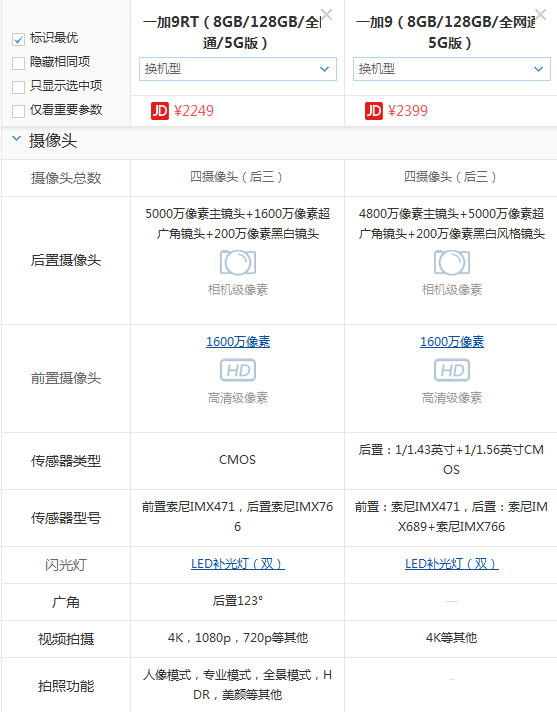Click 相机级像素 label under 一加9

(452, 289)
